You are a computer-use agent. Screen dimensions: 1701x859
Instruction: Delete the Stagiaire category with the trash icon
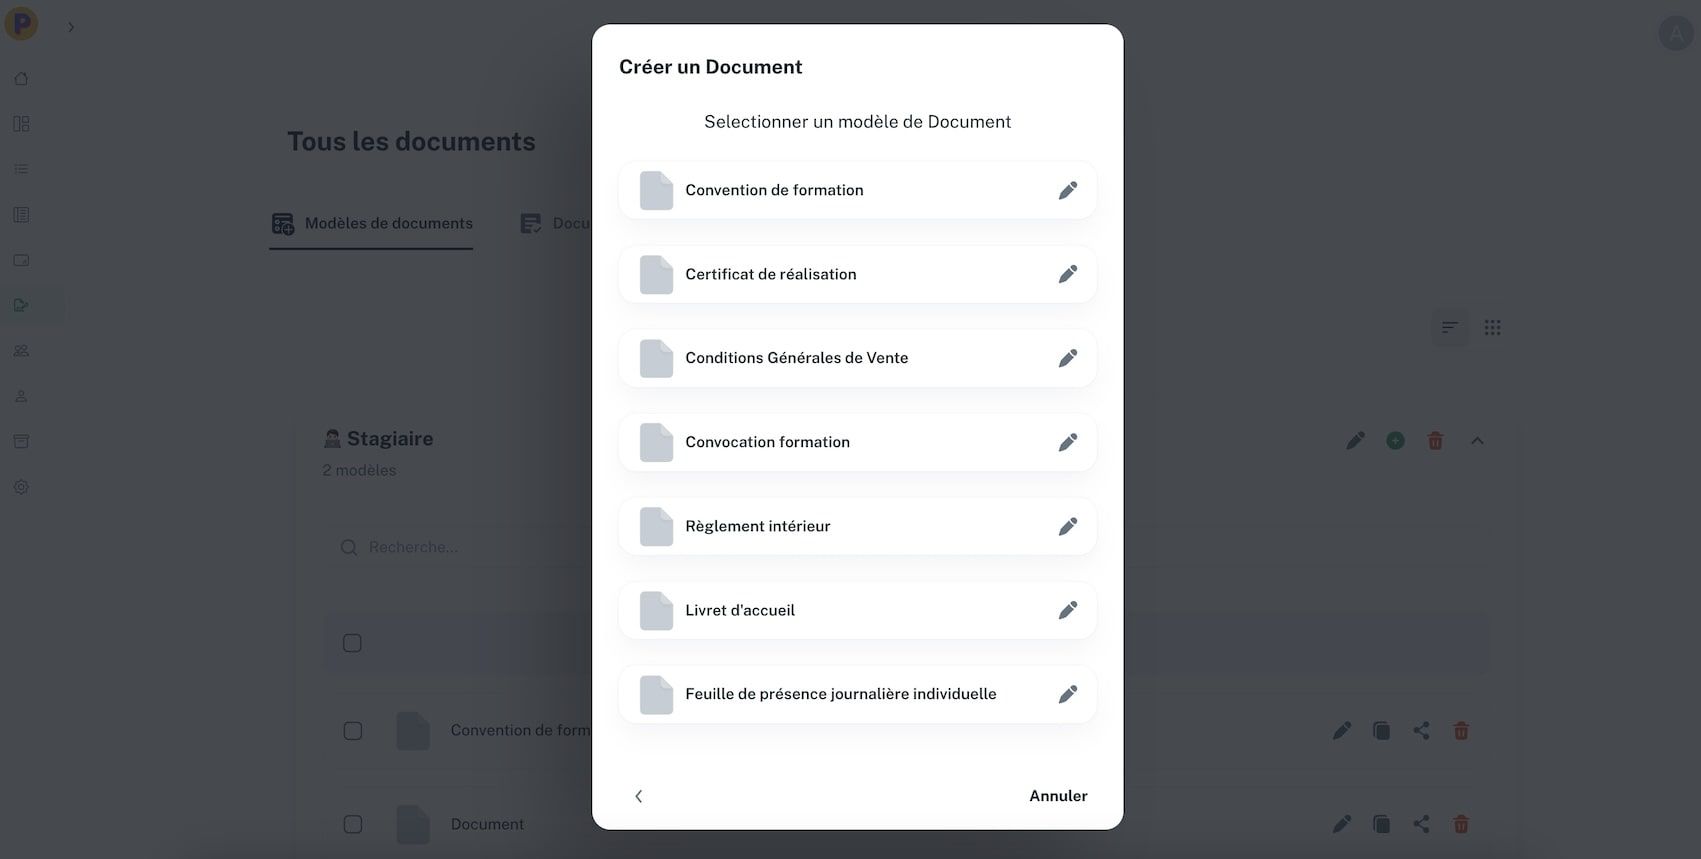pyautogui.click(x=1435, y=440)
